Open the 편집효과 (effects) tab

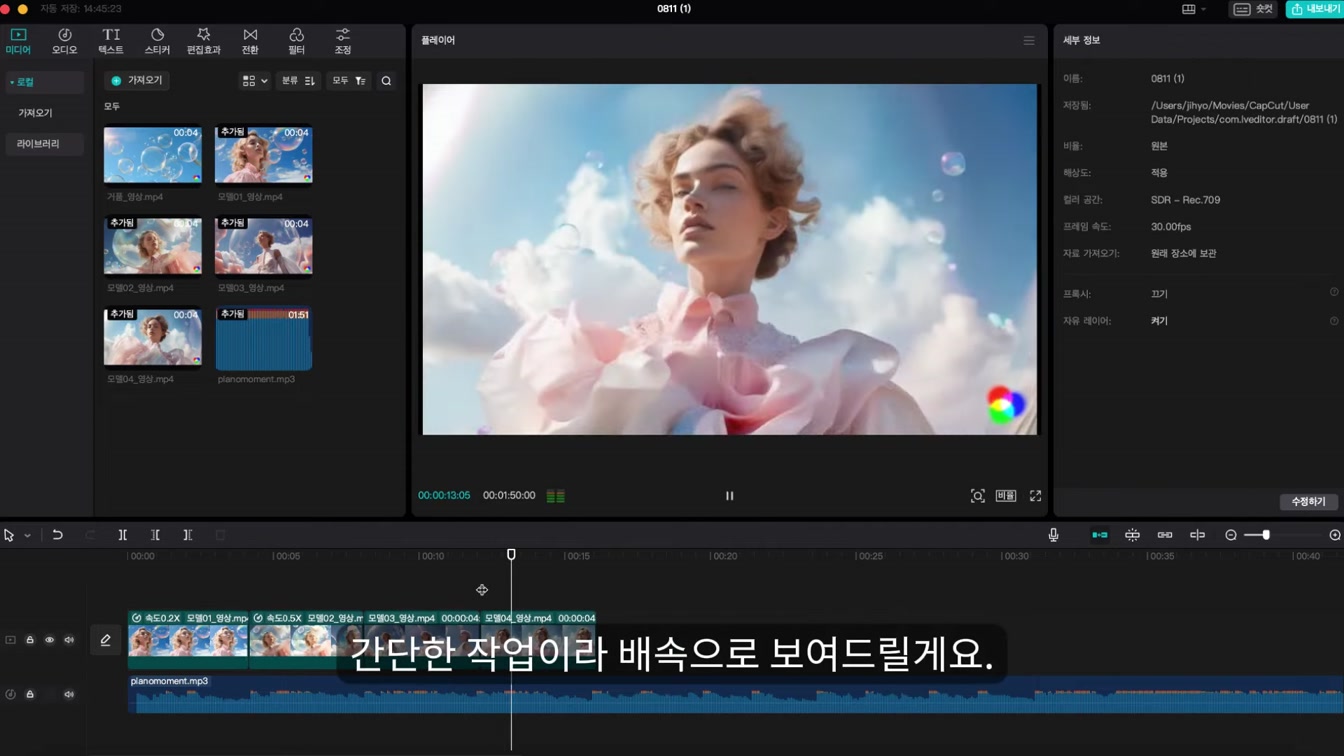[x=203, y=41]
